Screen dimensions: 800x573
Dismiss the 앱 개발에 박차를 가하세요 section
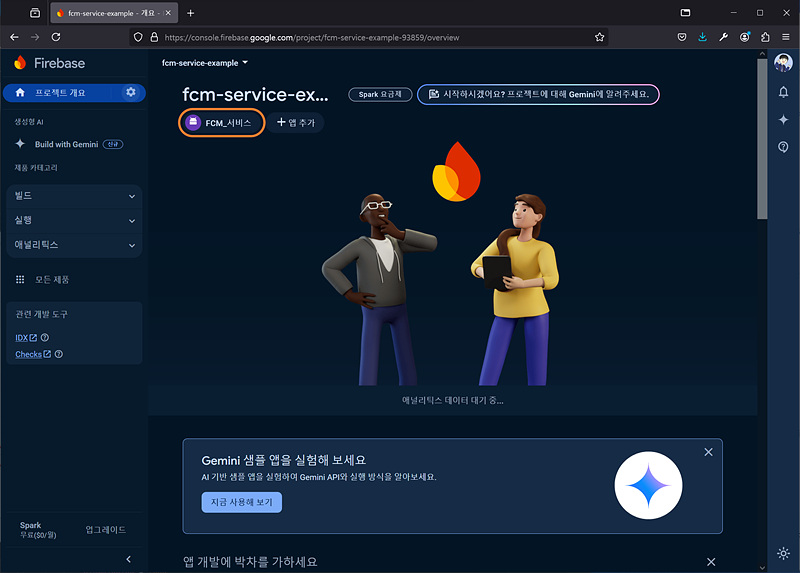click(x=711, y=562)
